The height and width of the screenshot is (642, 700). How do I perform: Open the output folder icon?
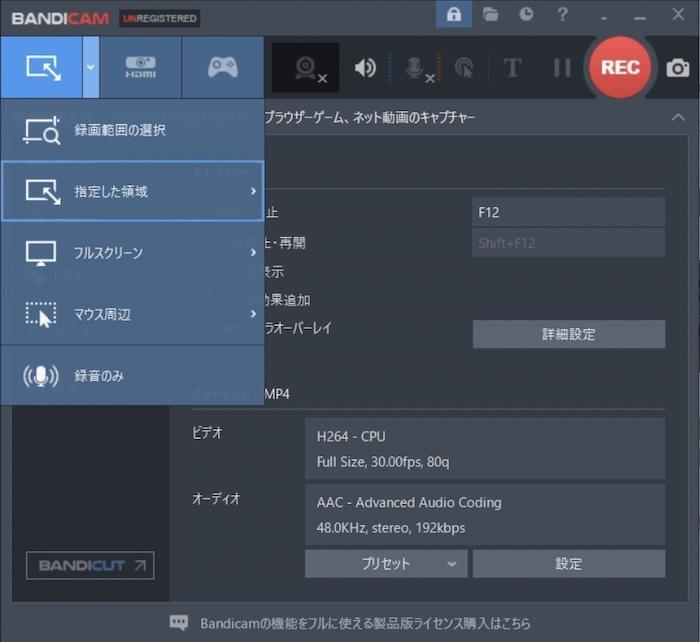click(x=490, y=14)
